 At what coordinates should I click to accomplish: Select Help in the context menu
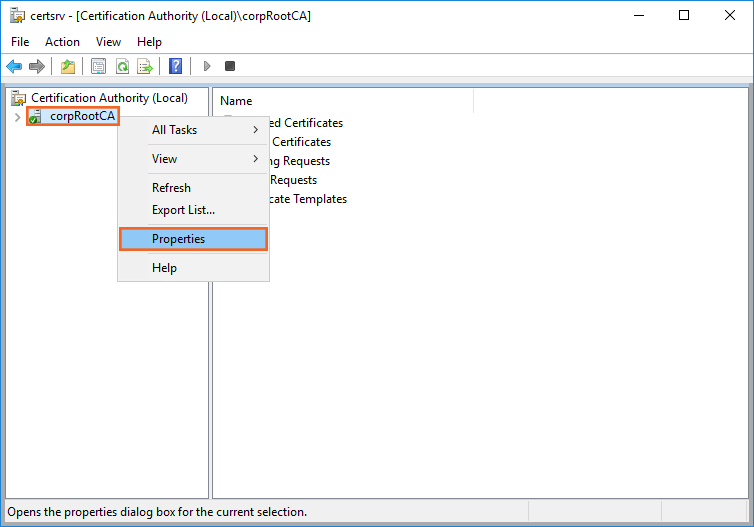click(164, 268)
